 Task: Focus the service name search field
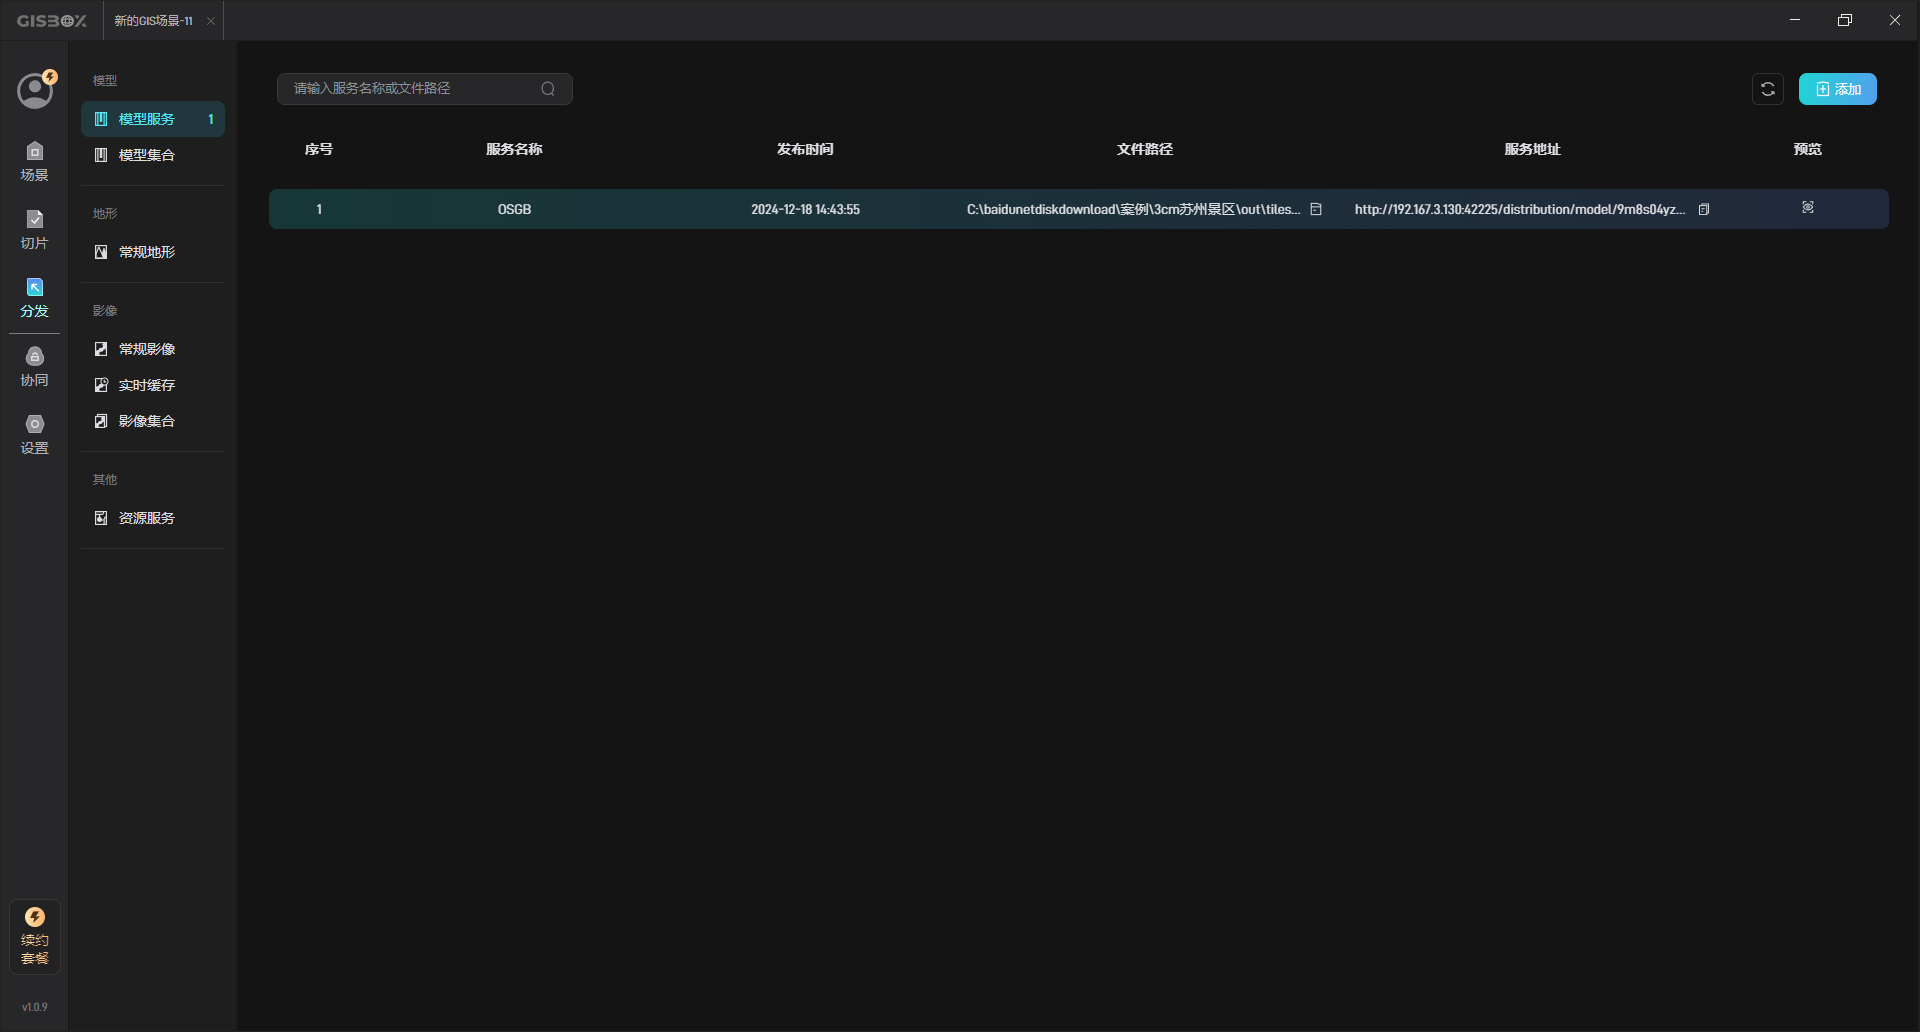[410, 89]
